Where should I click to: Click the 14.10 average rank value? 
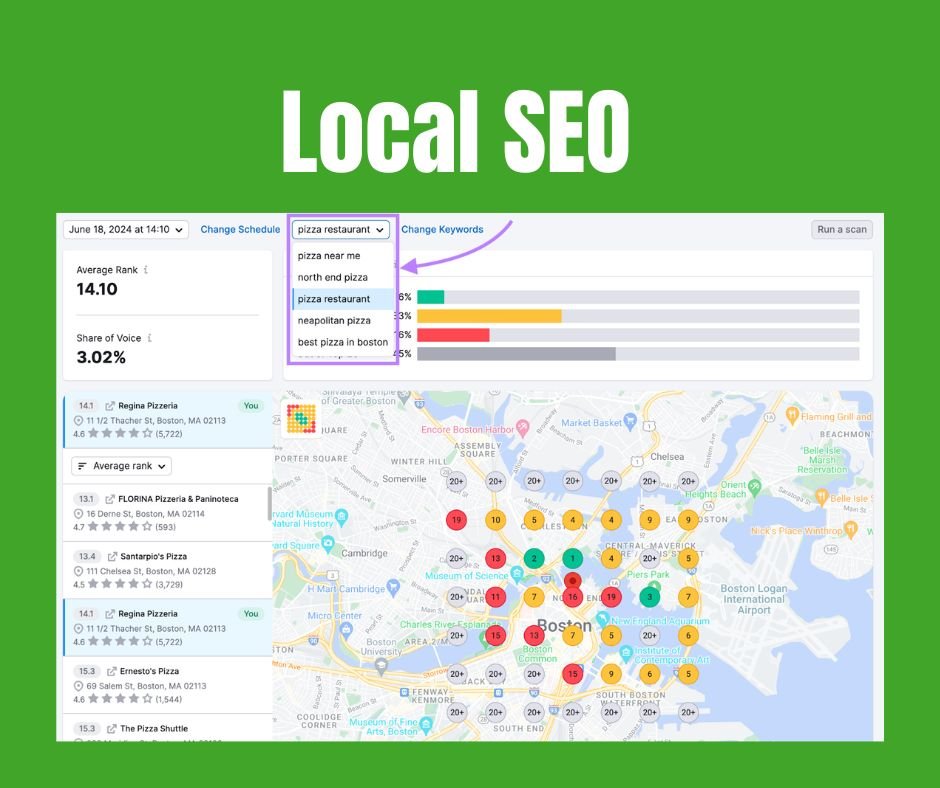tap(97, 289)
